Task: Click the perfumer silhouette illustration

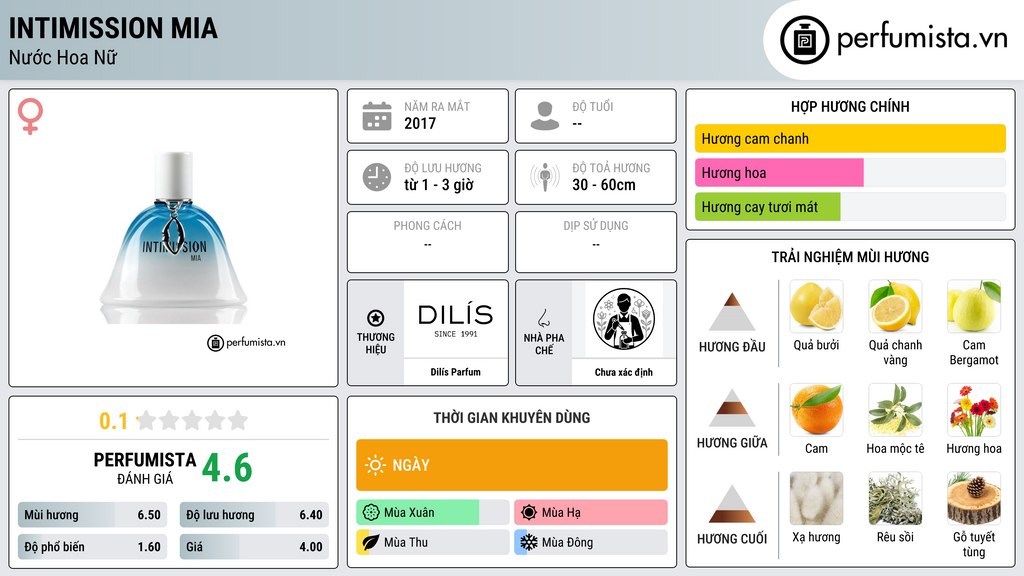Action: (624, 319)
